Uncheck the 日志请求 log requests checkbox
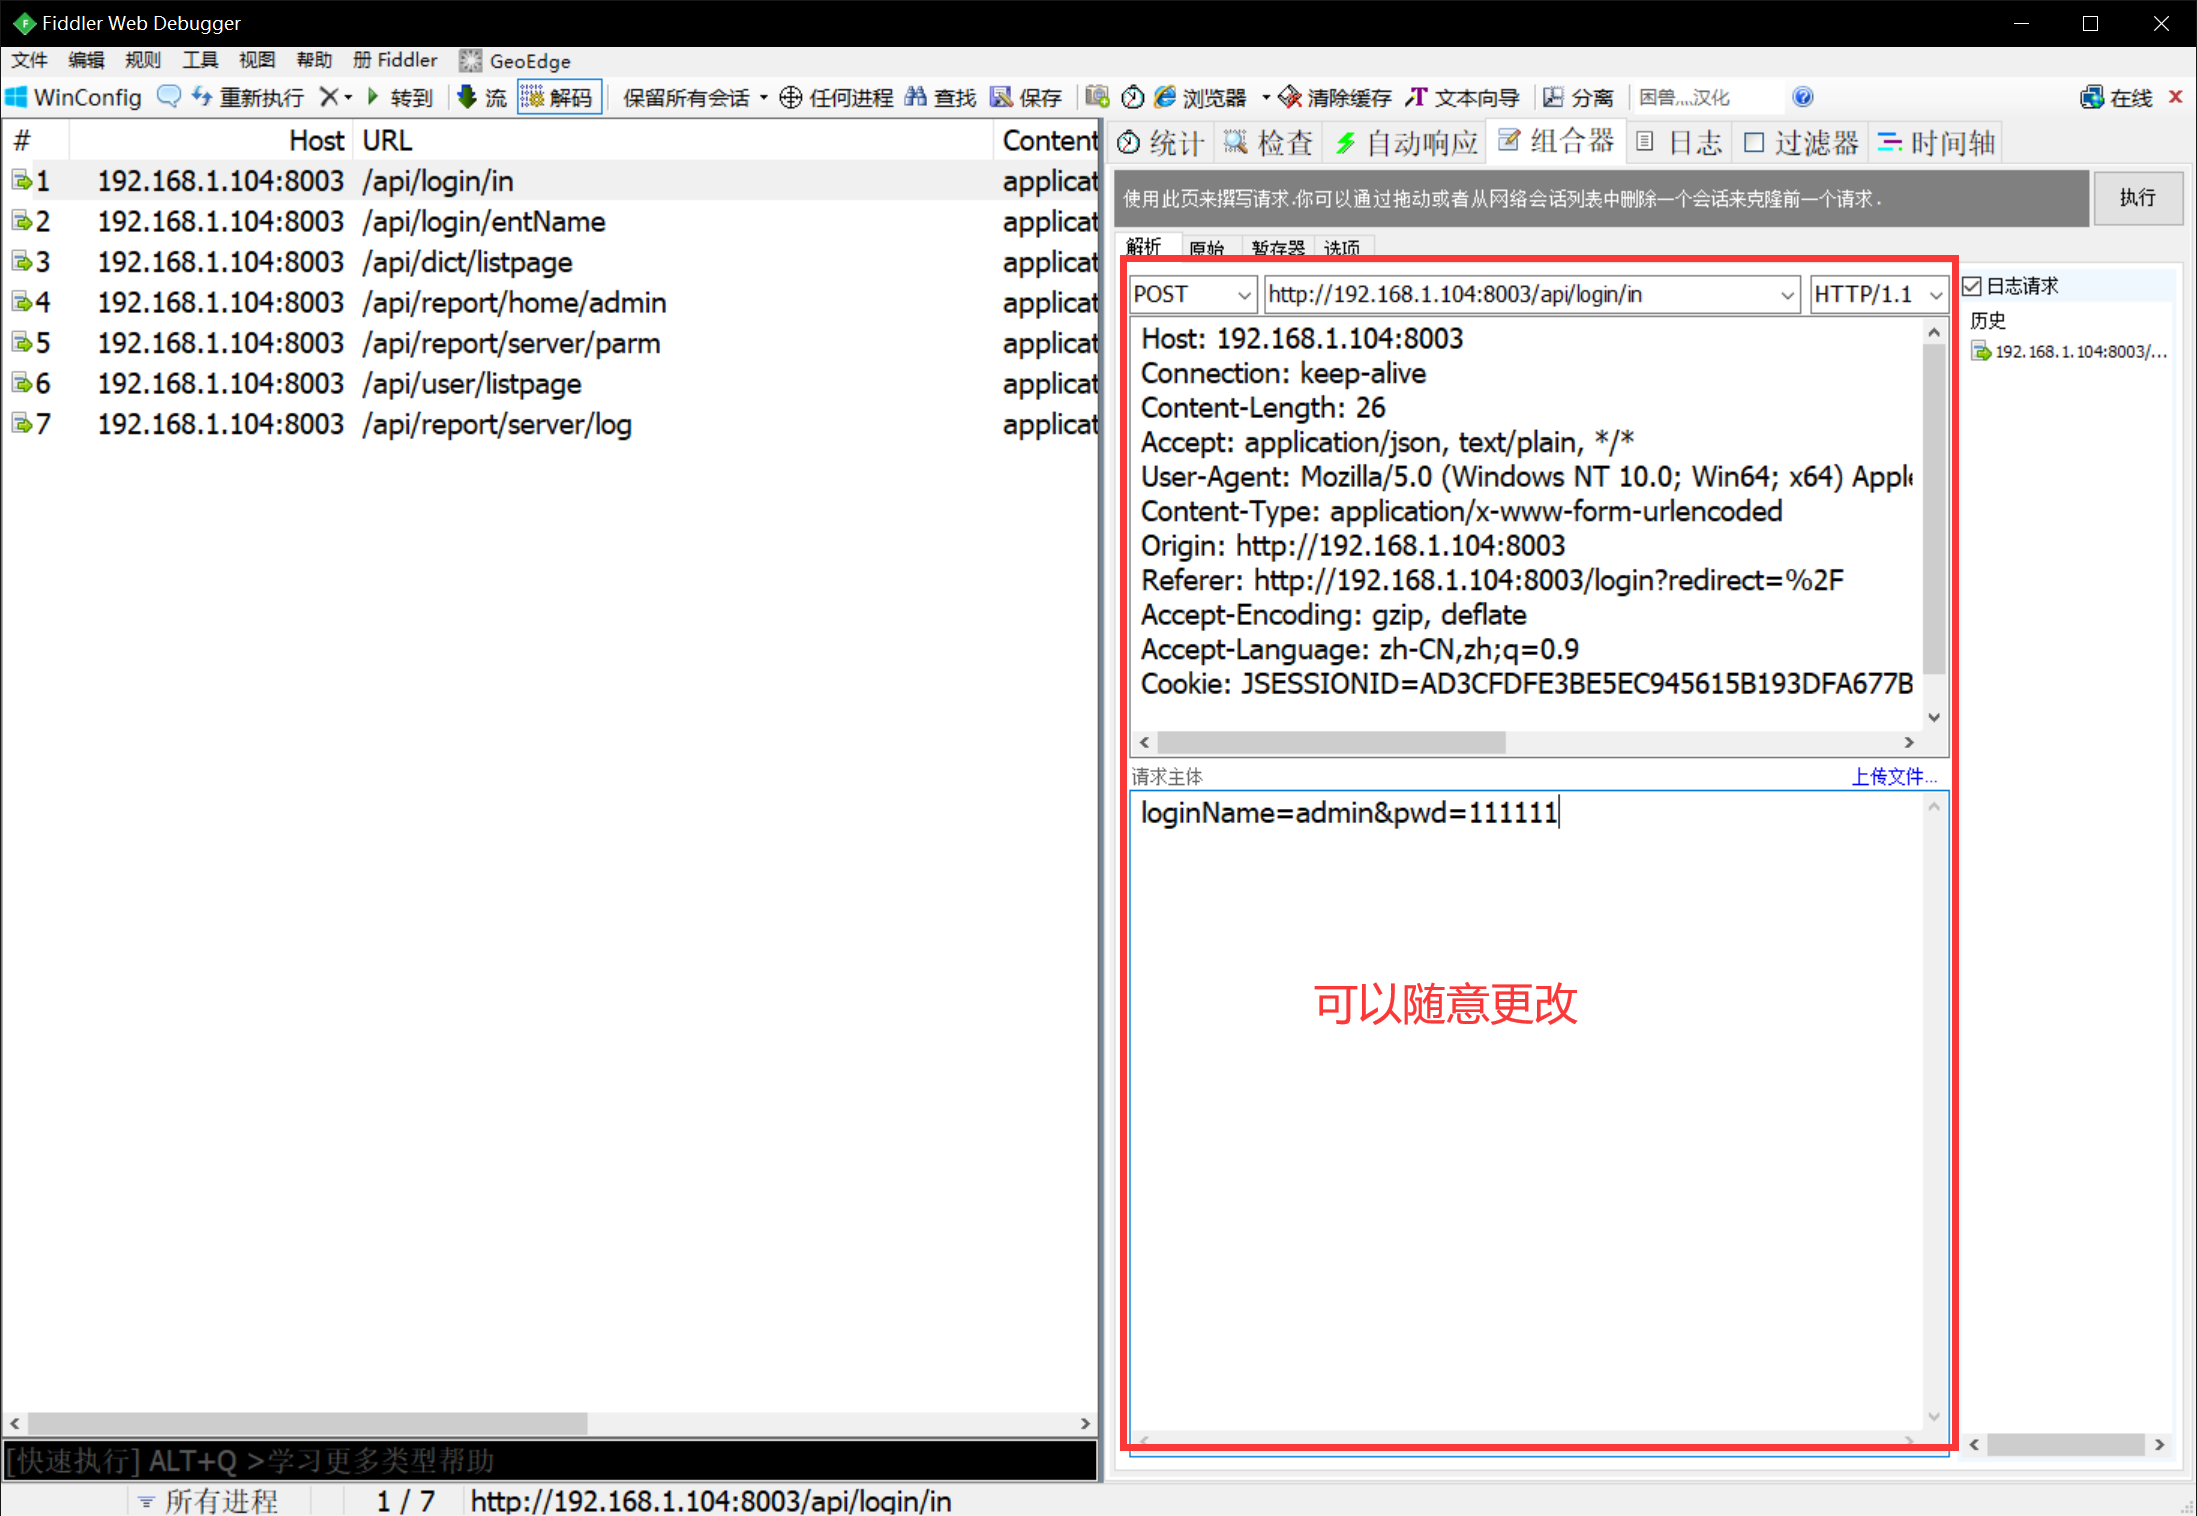 [1972, 287]
